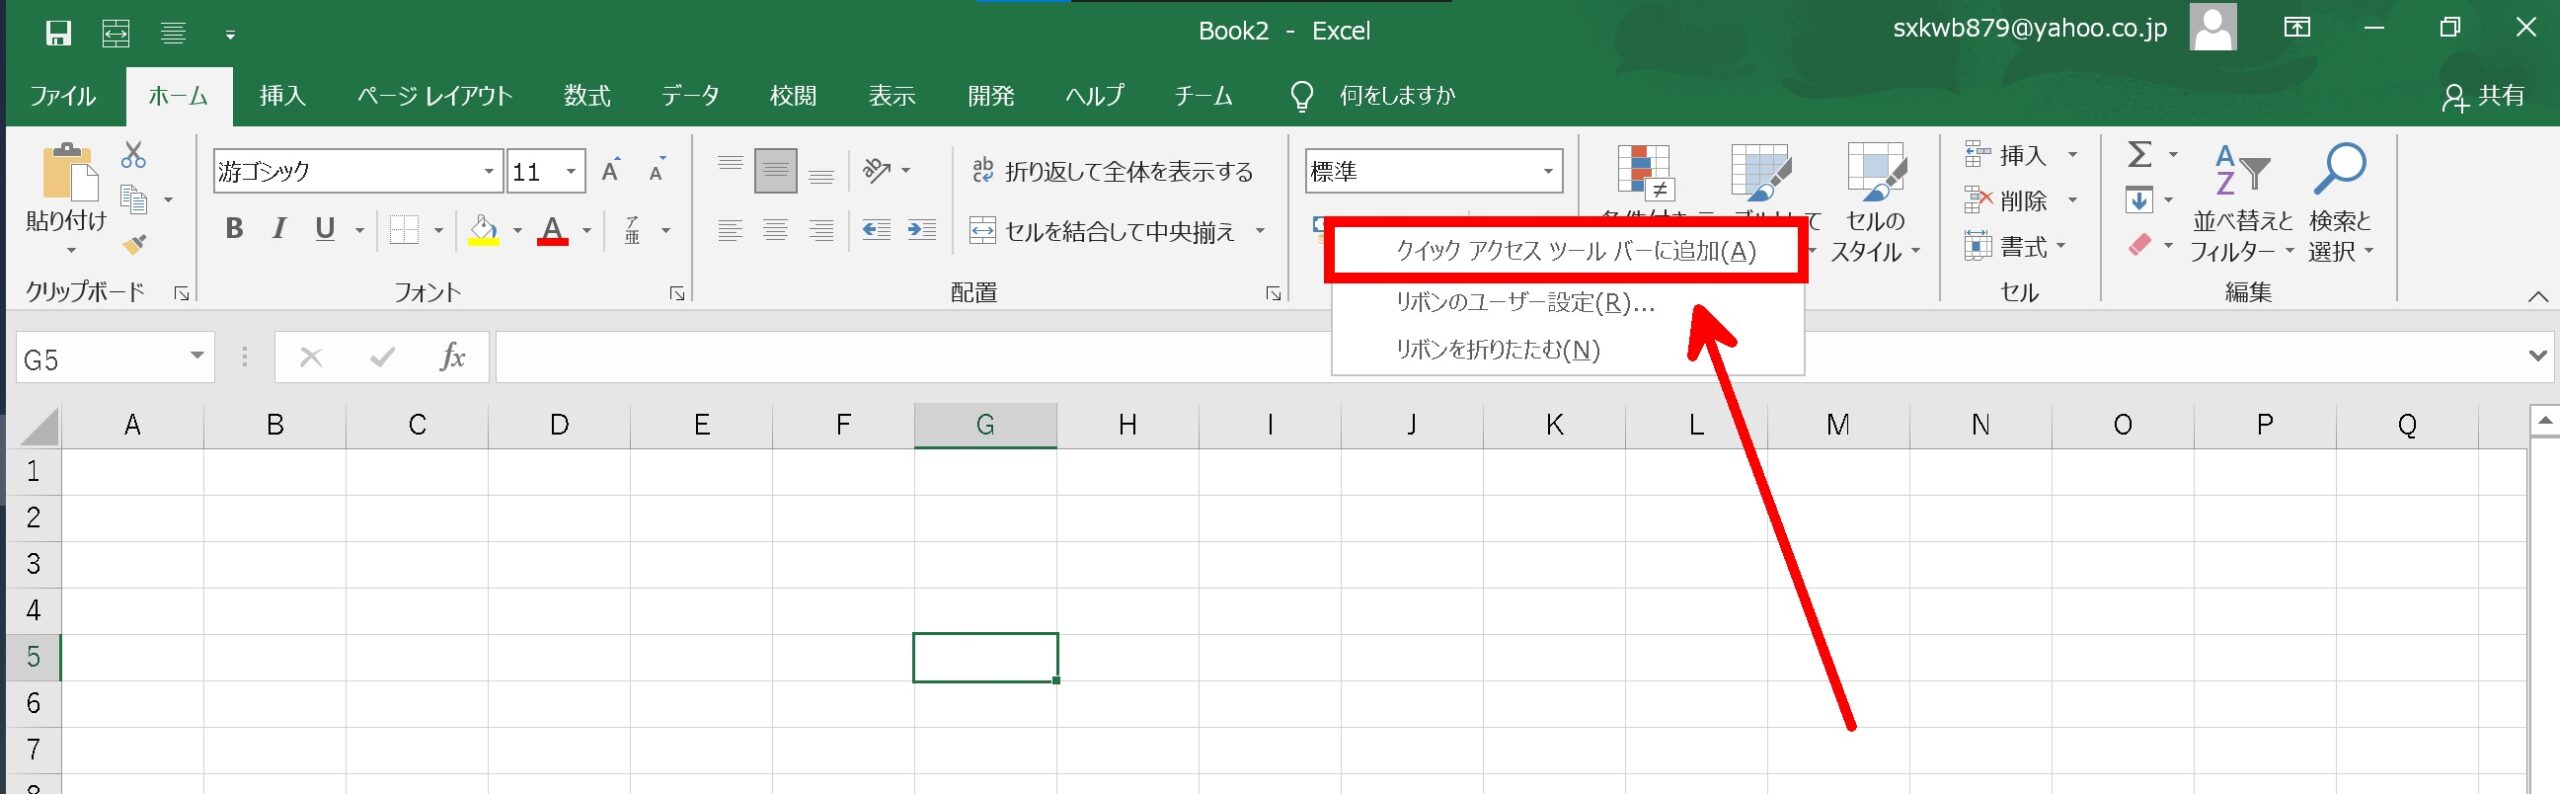Toggle Bold formatting
Image resolution: width=2560 pixels, height=794 pixels.
[234, 229]
